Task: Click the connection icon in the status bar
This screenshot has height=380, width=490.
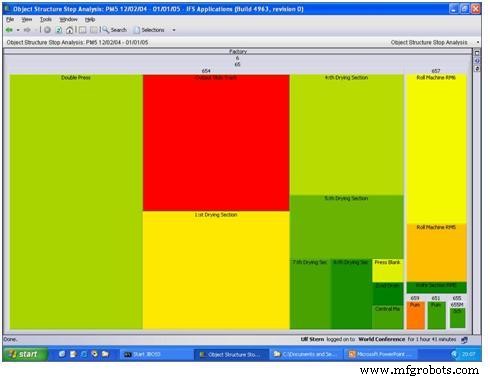Action: [x=464, y=340]
